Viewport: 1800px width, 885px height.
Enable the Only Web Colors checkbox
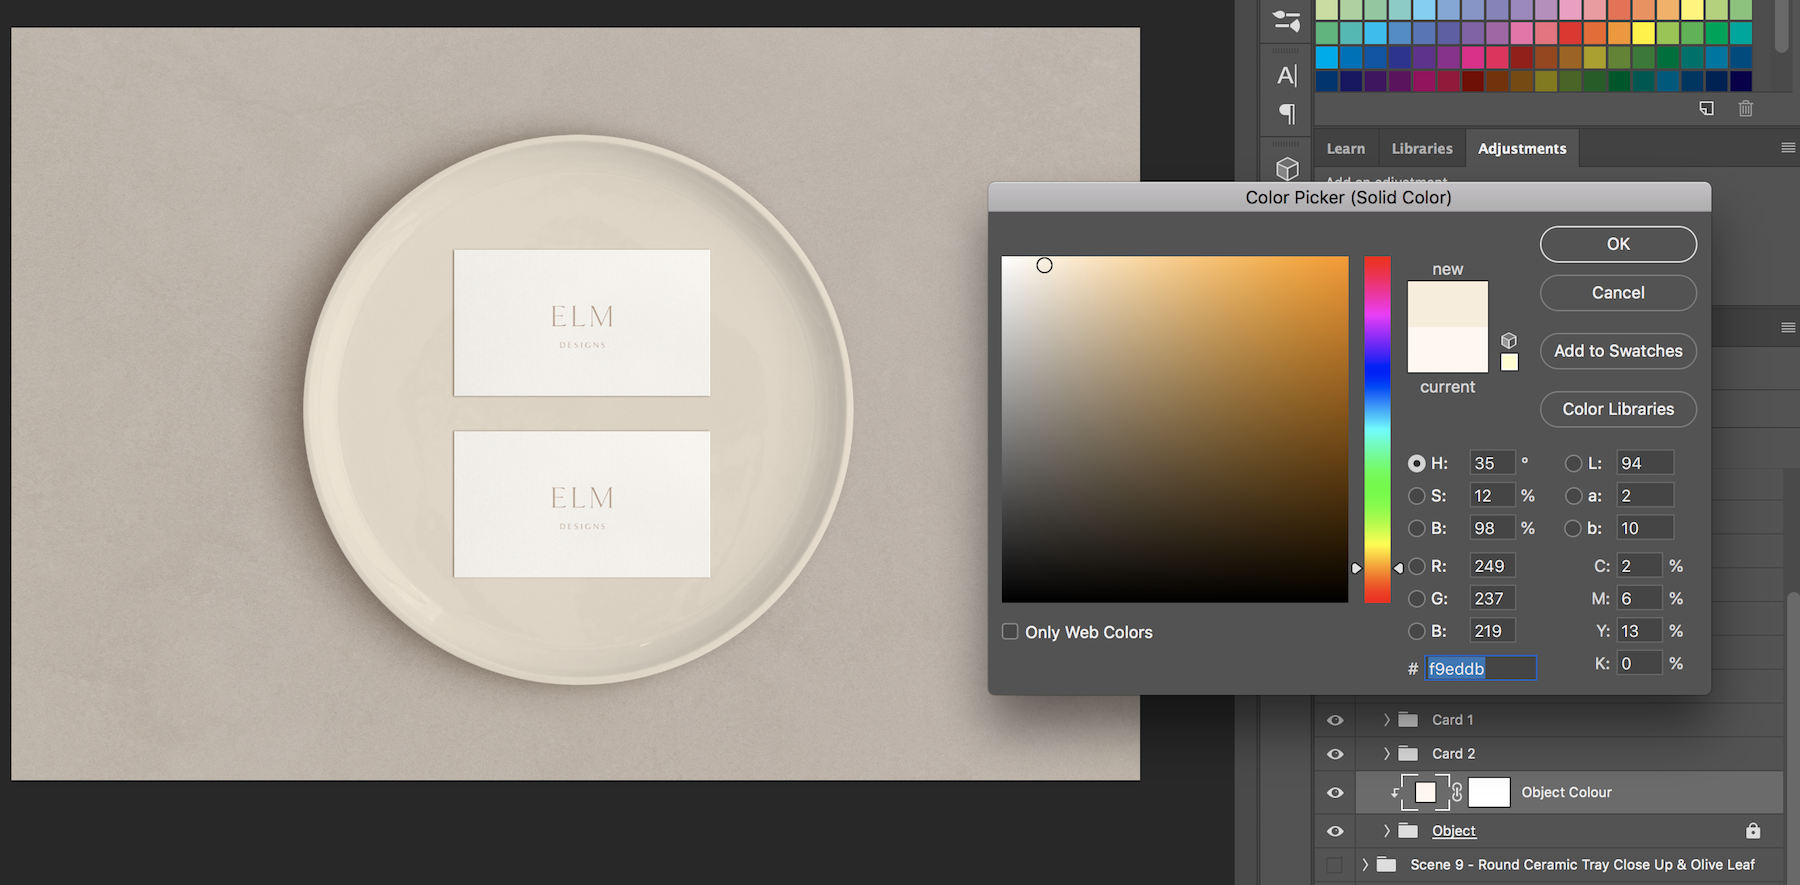[x=1010, y=632]
